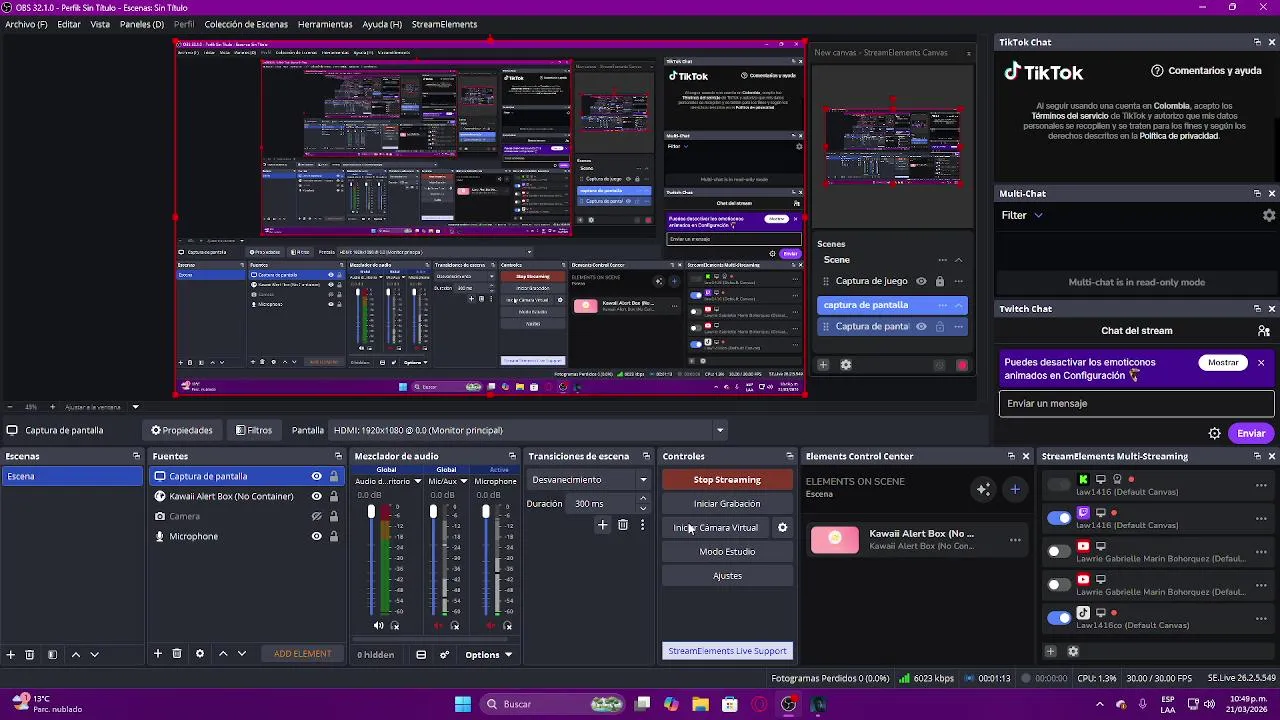Screen dimensions: 1280x720
Task: Open Multi-Streaming settings gear at bottom
Action: 1073,651
